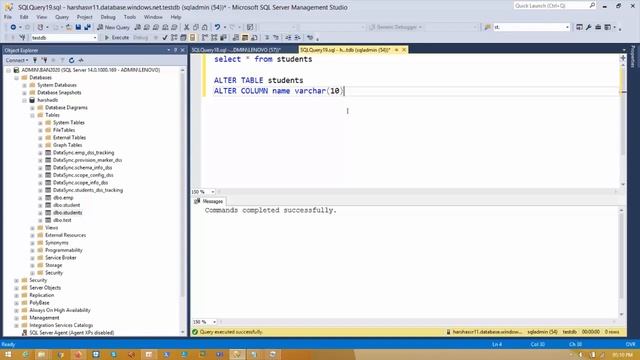The image size is (640, 360).
Task: Select the dbo.test table
Action: [62, 220]
